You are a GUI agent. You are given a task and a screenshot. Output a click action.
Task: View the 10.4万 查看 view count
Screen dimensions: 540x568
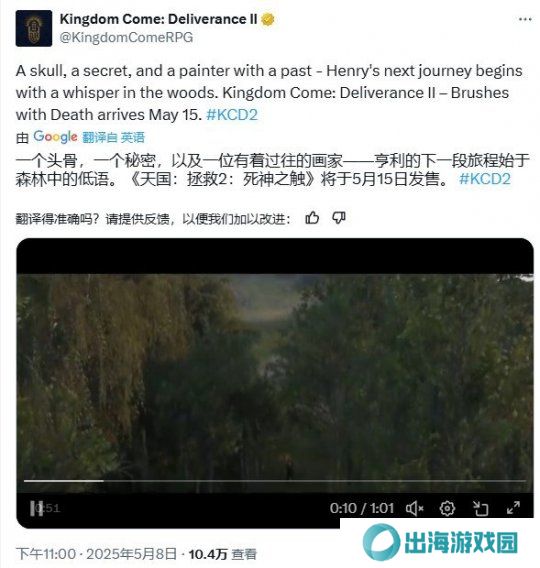[222, 554]
